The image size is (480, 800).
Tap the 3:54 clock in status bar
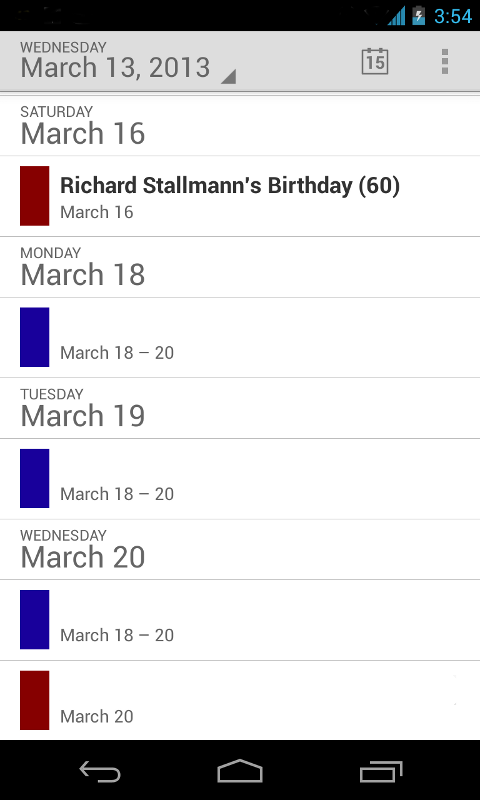453,16
